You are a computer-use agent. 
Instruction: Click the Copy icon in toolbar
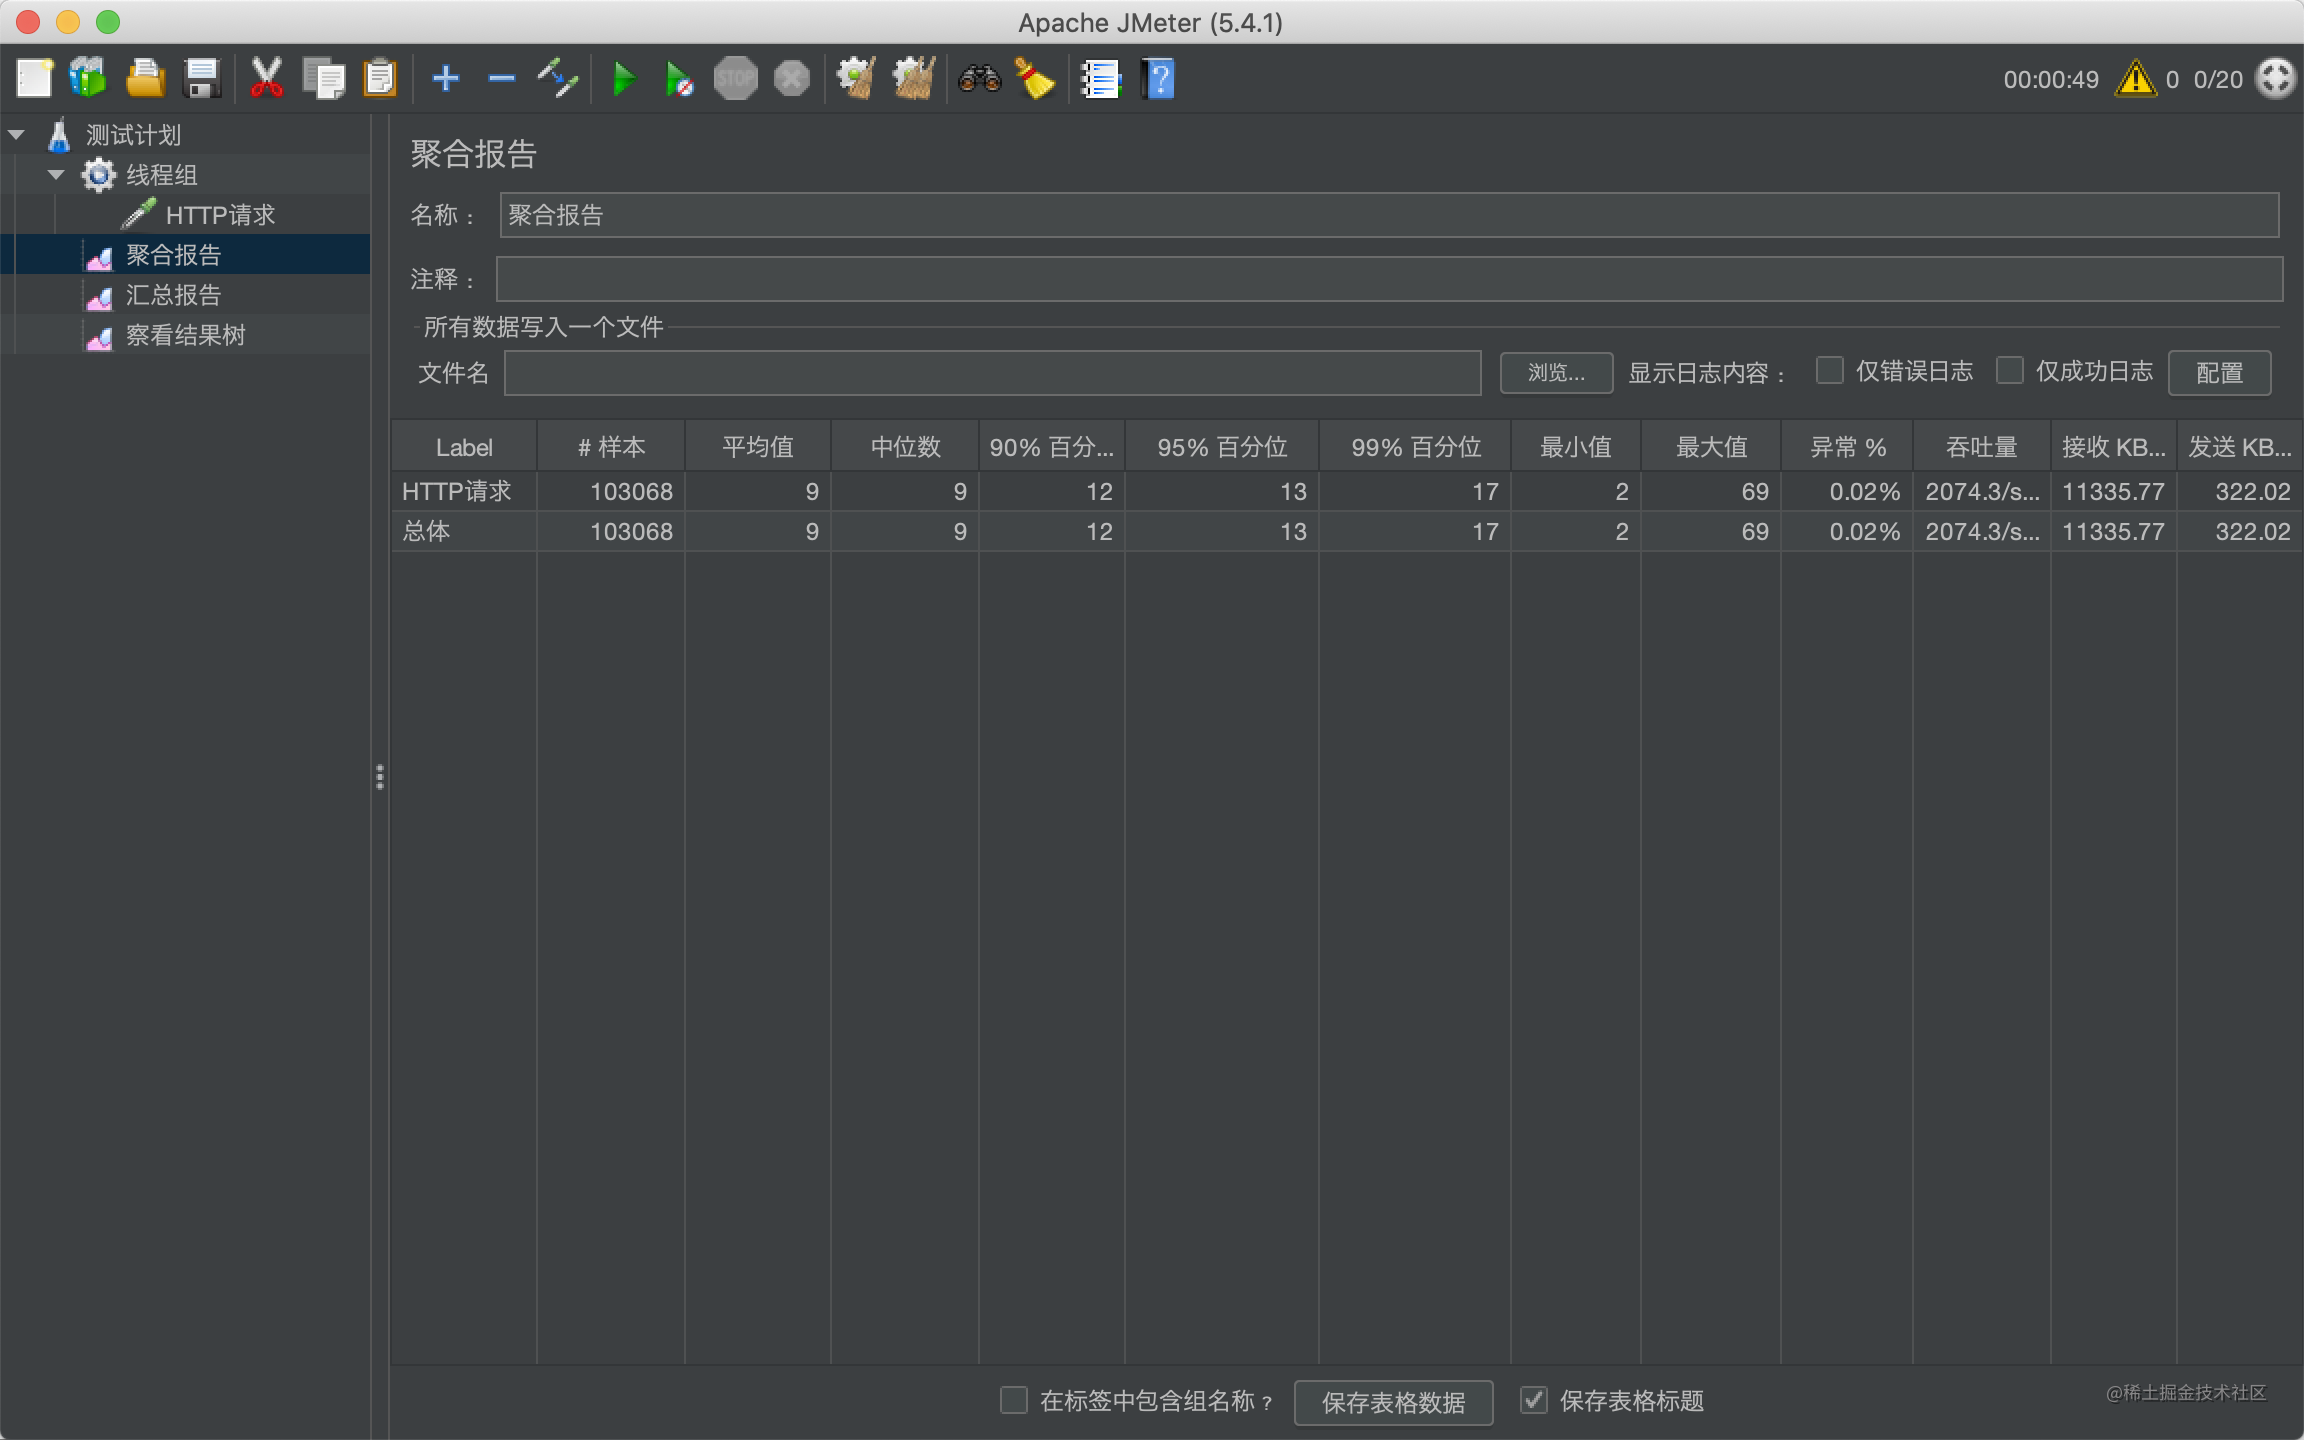point(323,78)
